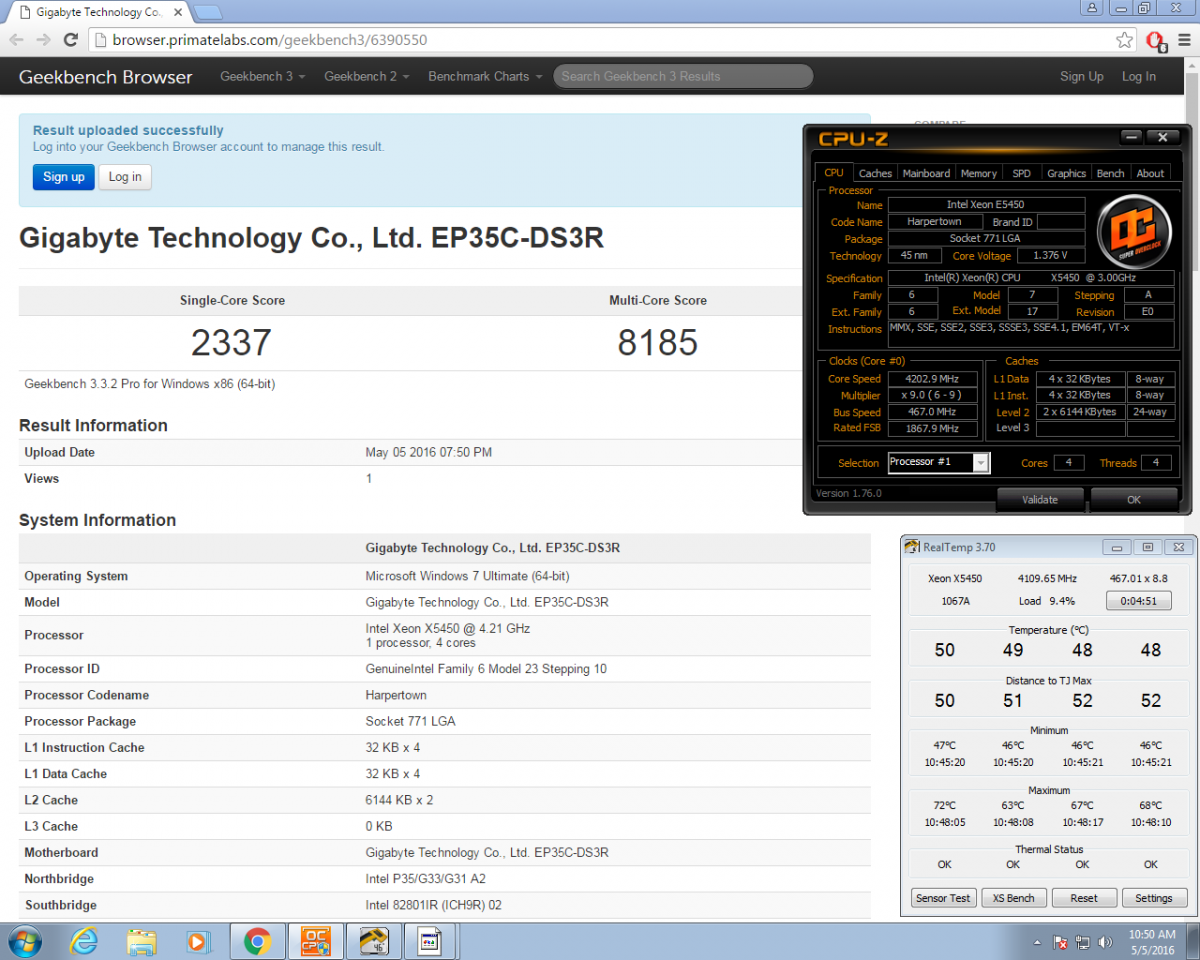Reload the Geekbench page
This screenshot has width=1200, height=960.
[70, 40]
